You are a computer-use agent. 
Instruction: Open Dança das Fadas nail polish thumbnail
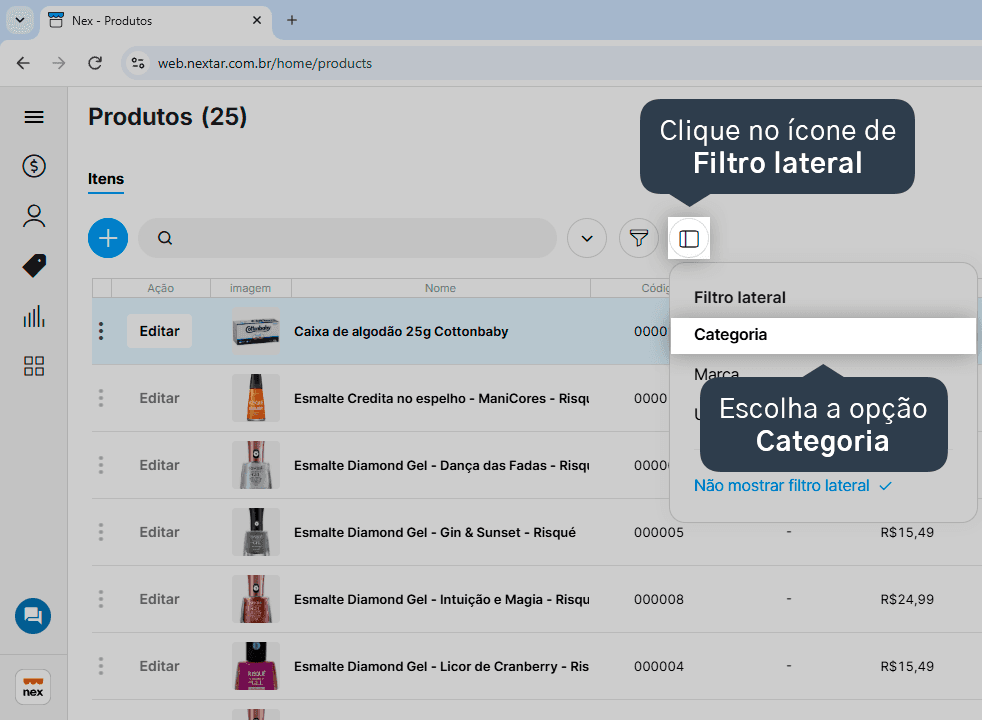(x=256, y=465)
